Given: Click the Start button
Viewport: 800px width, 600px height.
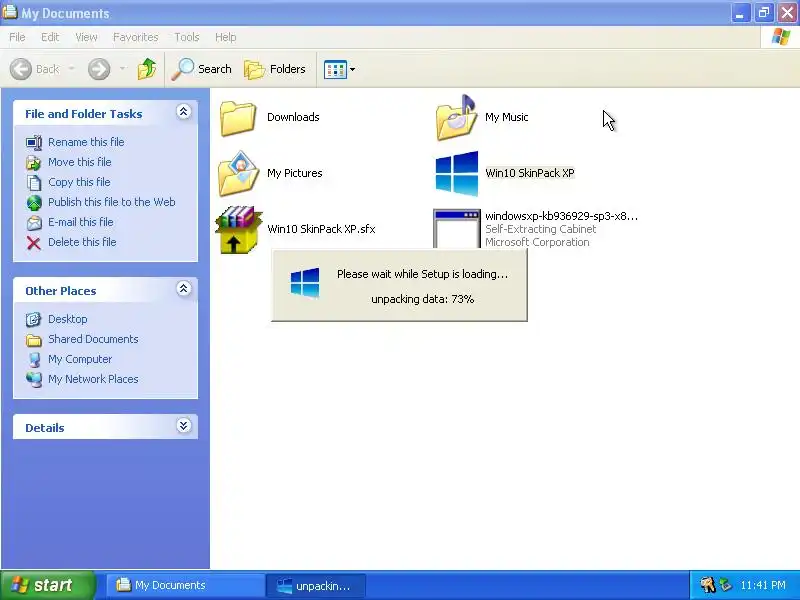Looking at the screenshot, I should 48,585.
